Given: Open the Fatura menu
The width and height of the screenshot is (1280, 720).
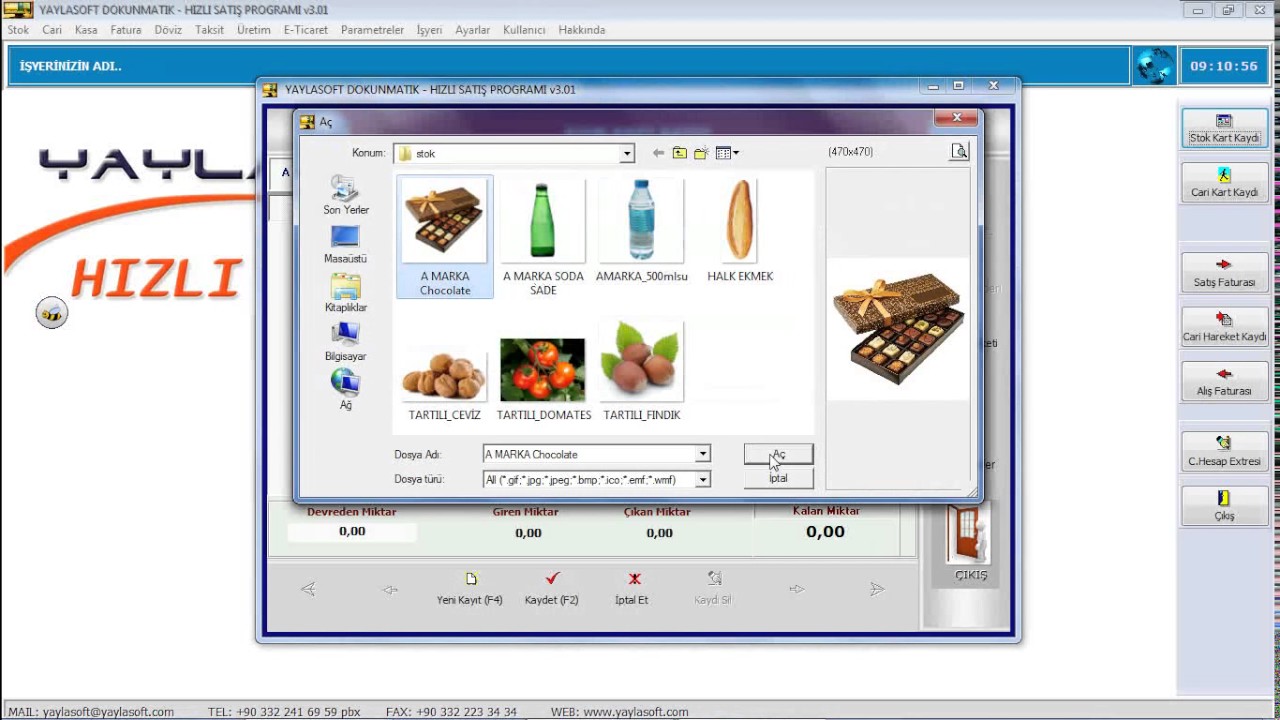Looking at the screenshot, I should (x=126, y=30).
